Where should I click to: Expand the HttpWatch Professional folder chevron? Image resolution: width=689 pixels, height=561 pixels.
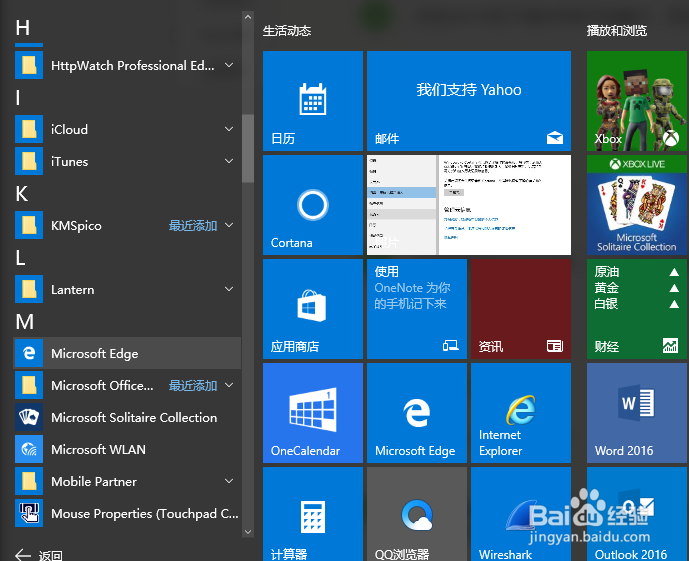229,65
